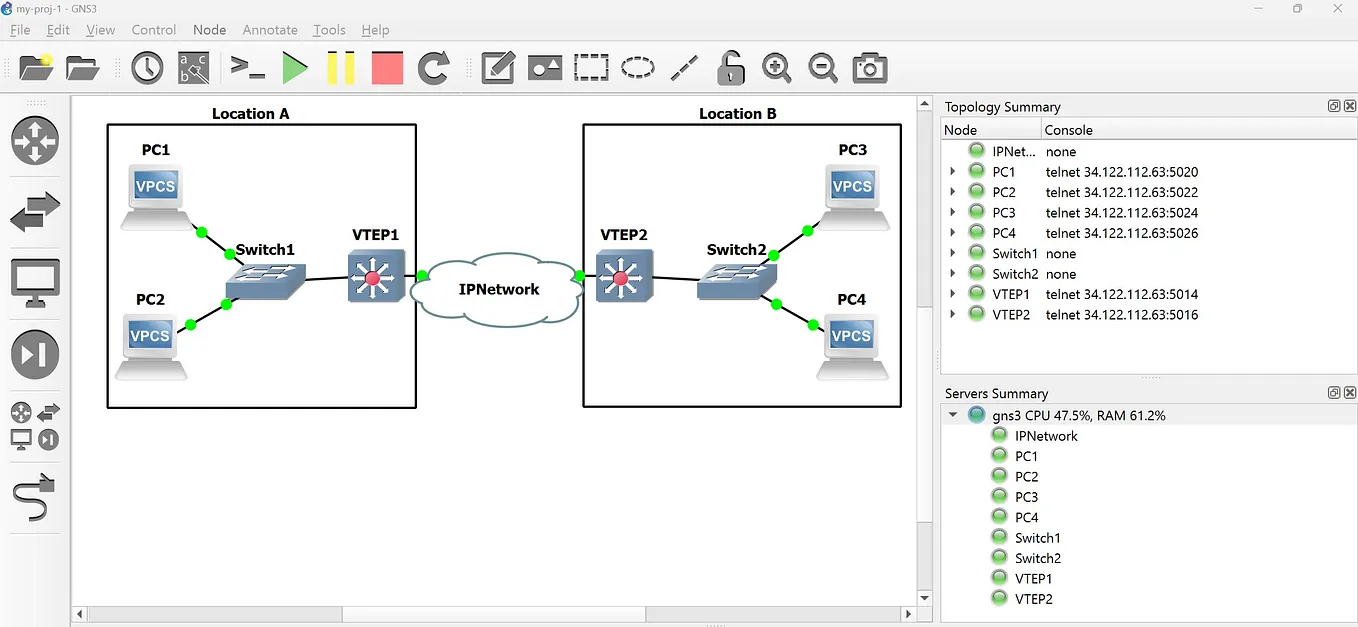Toggle the lock icon for items

pos(730,67)
